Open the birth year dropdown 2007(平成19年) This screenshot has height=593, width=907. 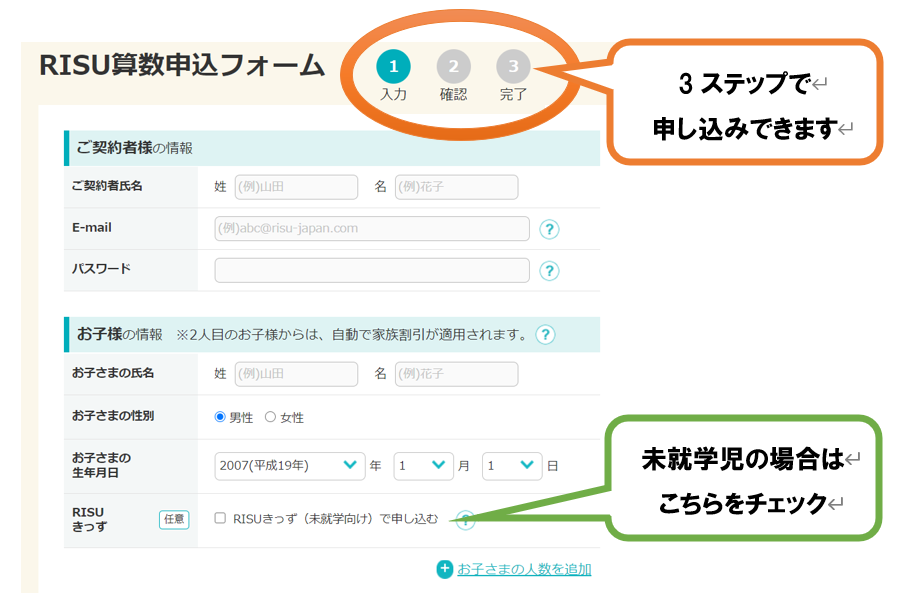(289, 466)
